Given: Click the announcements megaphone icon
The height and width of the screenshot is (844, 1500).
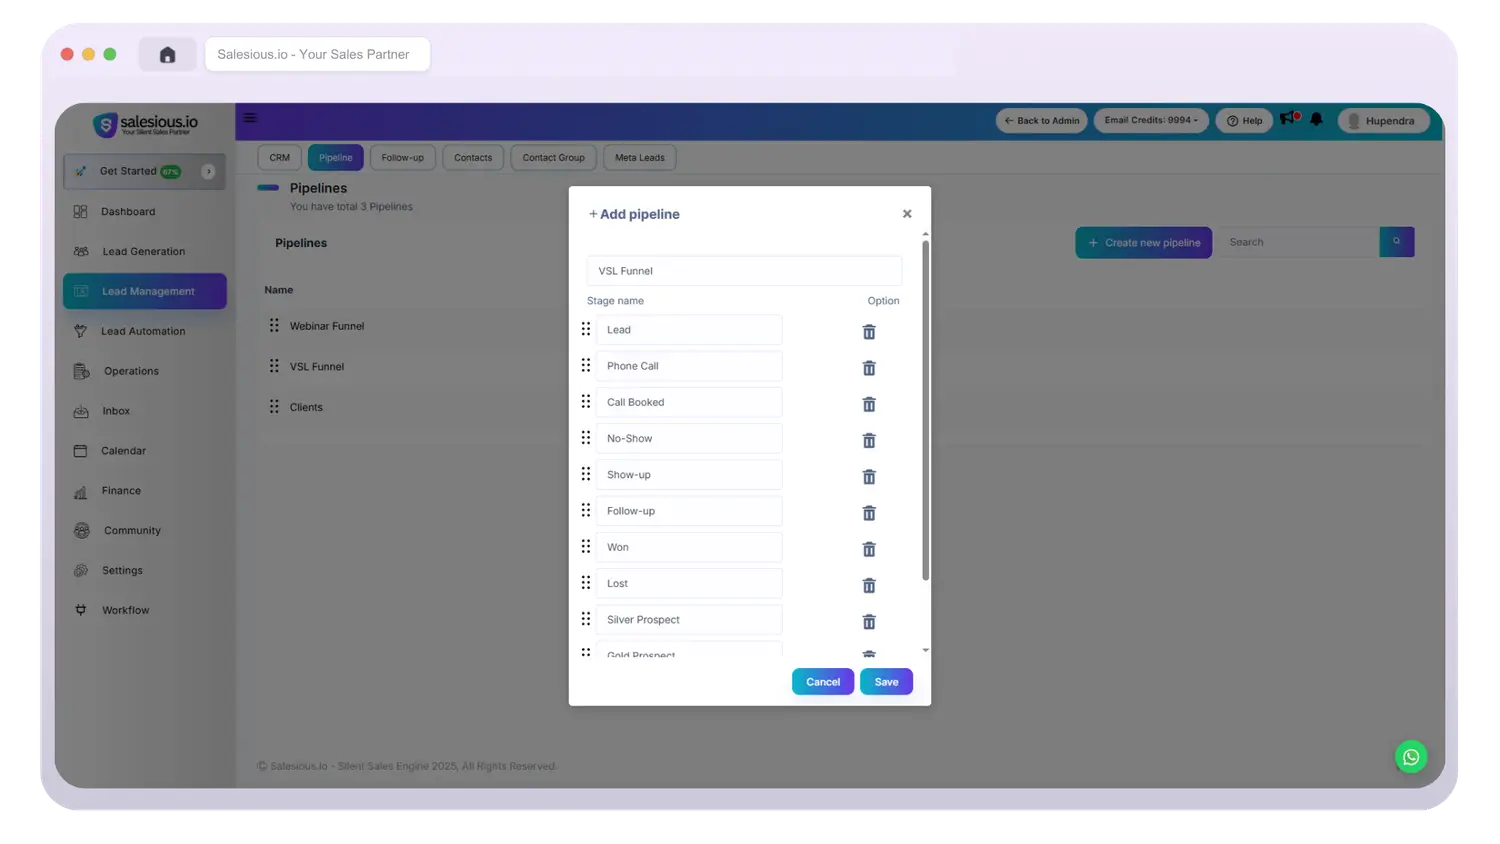Looking at the screenshot, I should click(x=1288, y=119).
